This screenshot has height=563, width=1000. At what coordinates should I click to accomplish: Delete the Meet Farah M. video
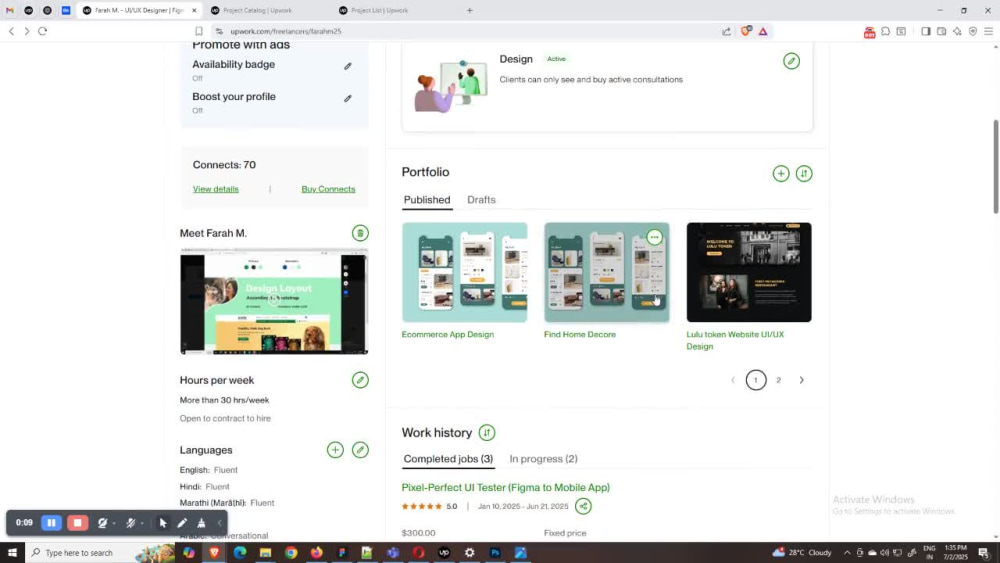coord(360,233)
